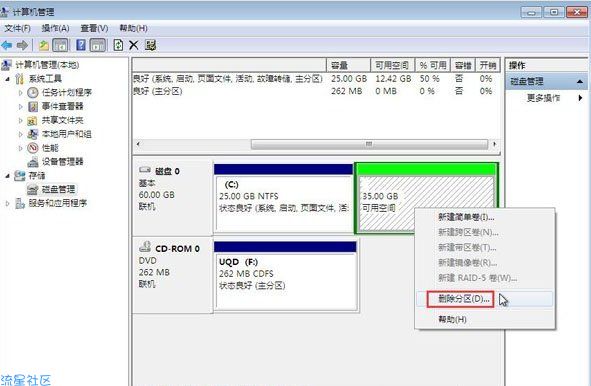The image size is (591, 386).
Task: Collapse the 系统工具 tree node
Action: pyautogui.click(x=8, y=79)
